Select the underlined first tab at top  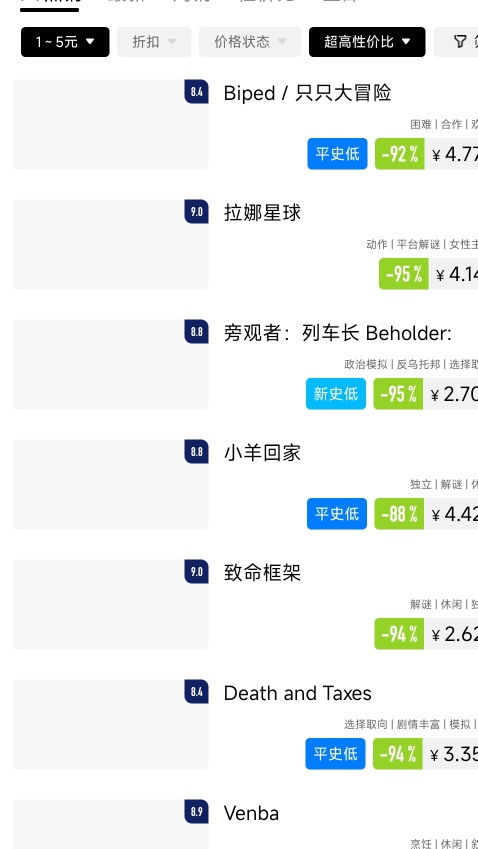(x=49, y=5)
